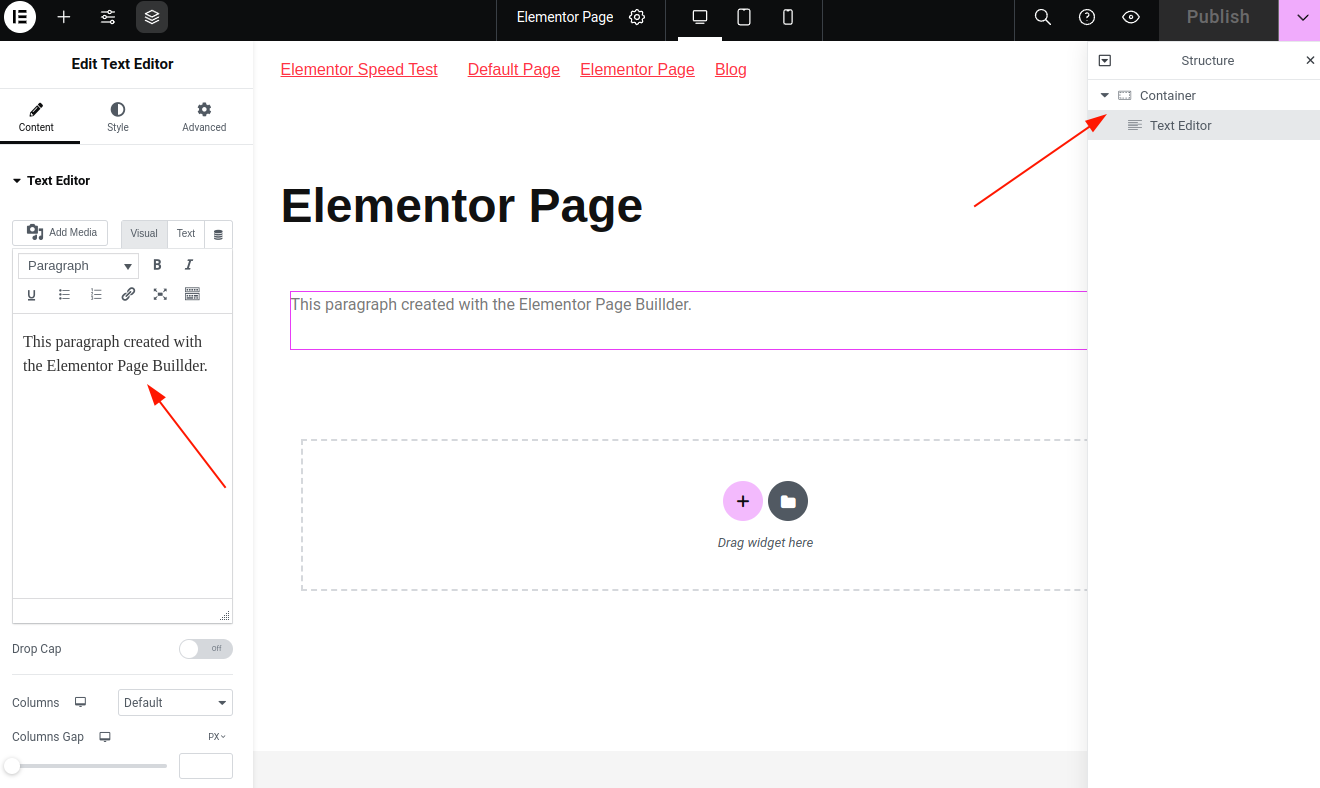Open the Elementor Page nav link

tap(637, 70)
